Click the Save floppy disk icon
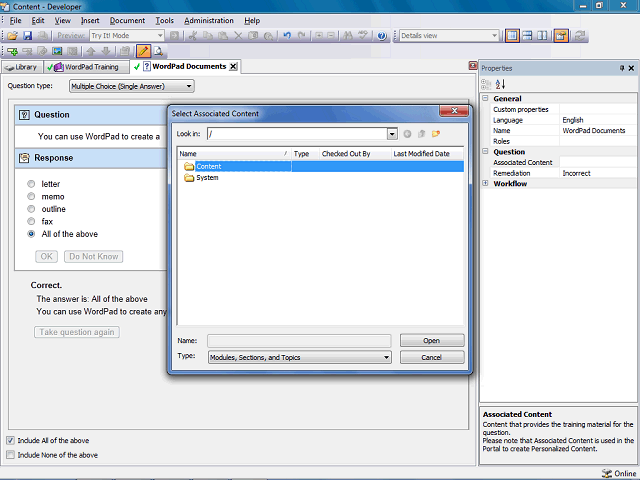The height and width of the screenshot is (480, 640). click(27, 36)
